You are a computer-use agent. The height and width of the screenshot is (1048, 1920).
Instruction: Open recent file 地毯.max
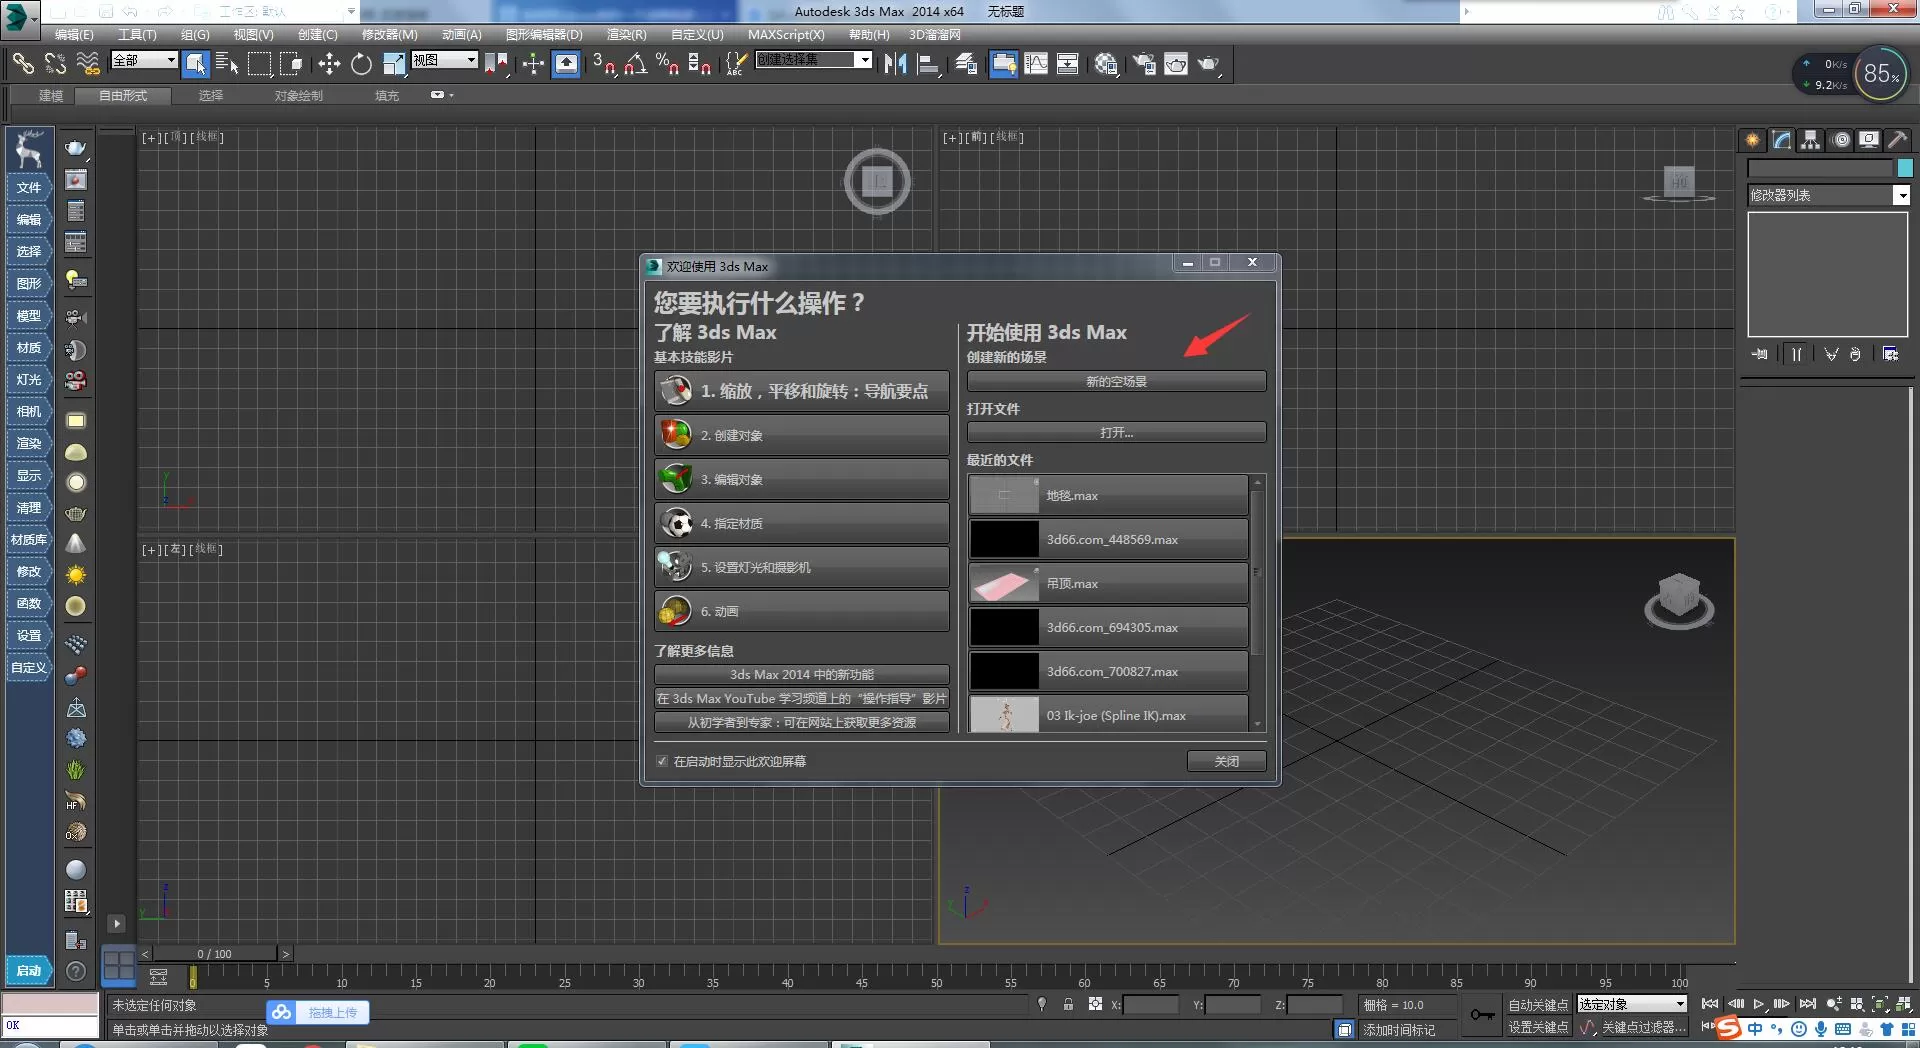point(1108,495)
